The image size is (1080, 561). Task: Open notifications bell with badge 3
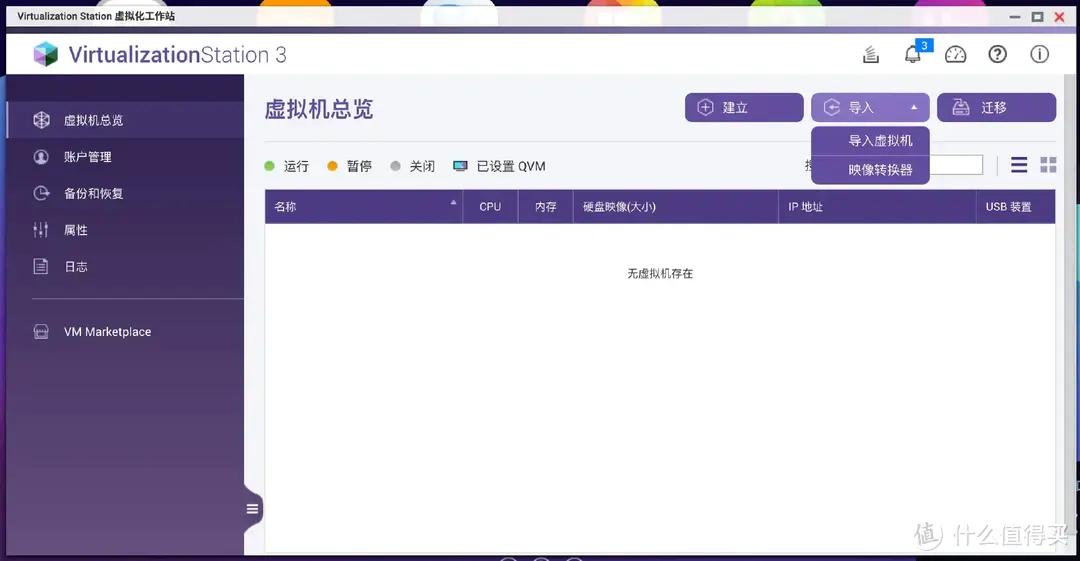[x=914, y=54]
